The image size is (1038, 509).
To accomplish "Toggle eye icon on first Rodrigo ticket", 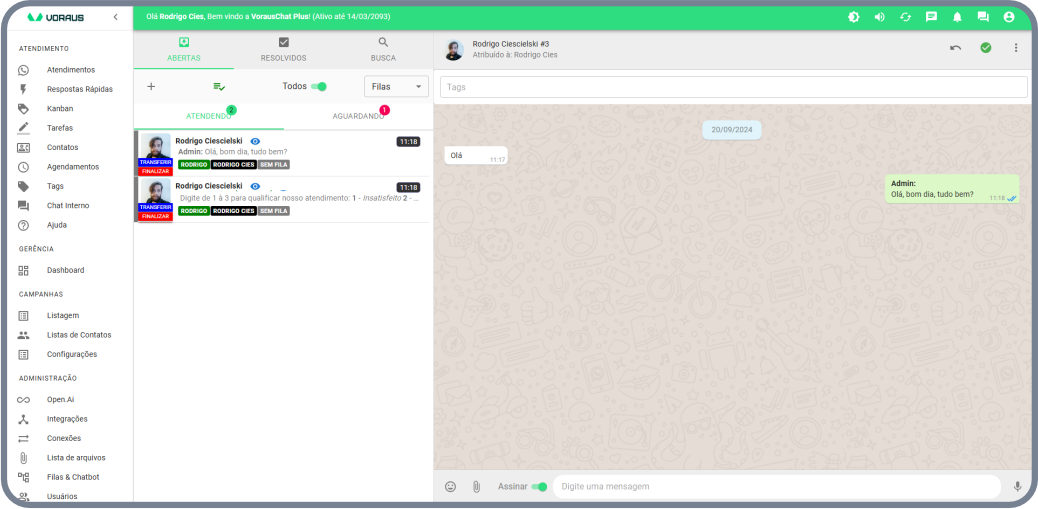I will pos(255,142).
